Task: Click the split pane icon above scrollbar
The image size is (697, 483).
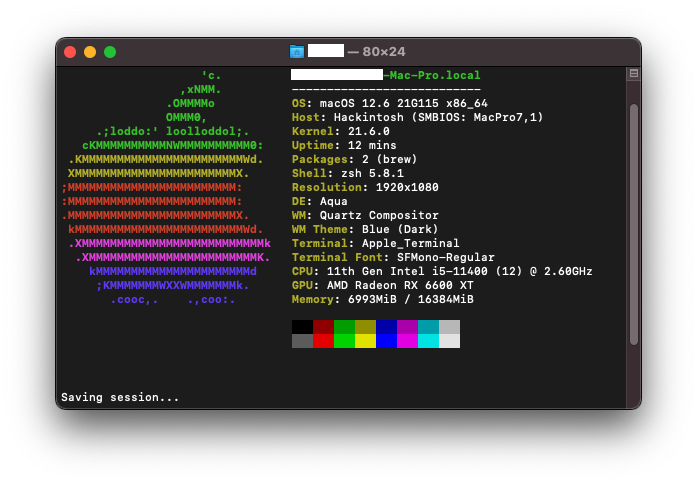Action: tap(633, 73)
